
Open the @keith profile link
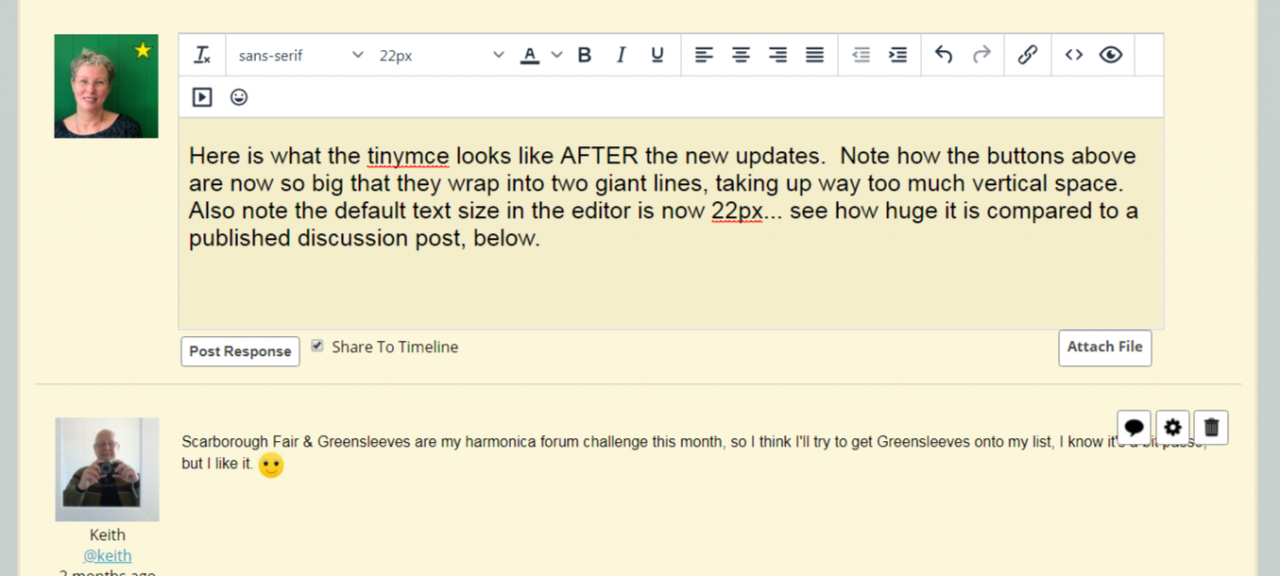[107, 556]
